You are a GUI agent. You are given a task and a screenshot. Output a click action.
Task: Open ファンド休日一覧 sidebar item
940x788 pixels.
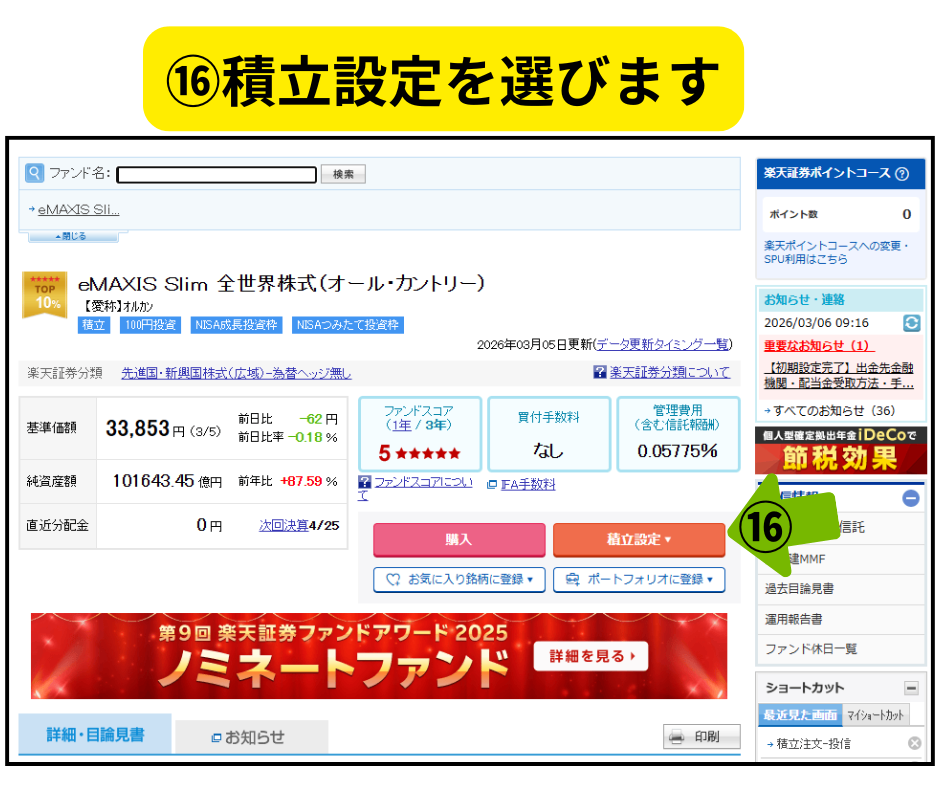(841, 649)
